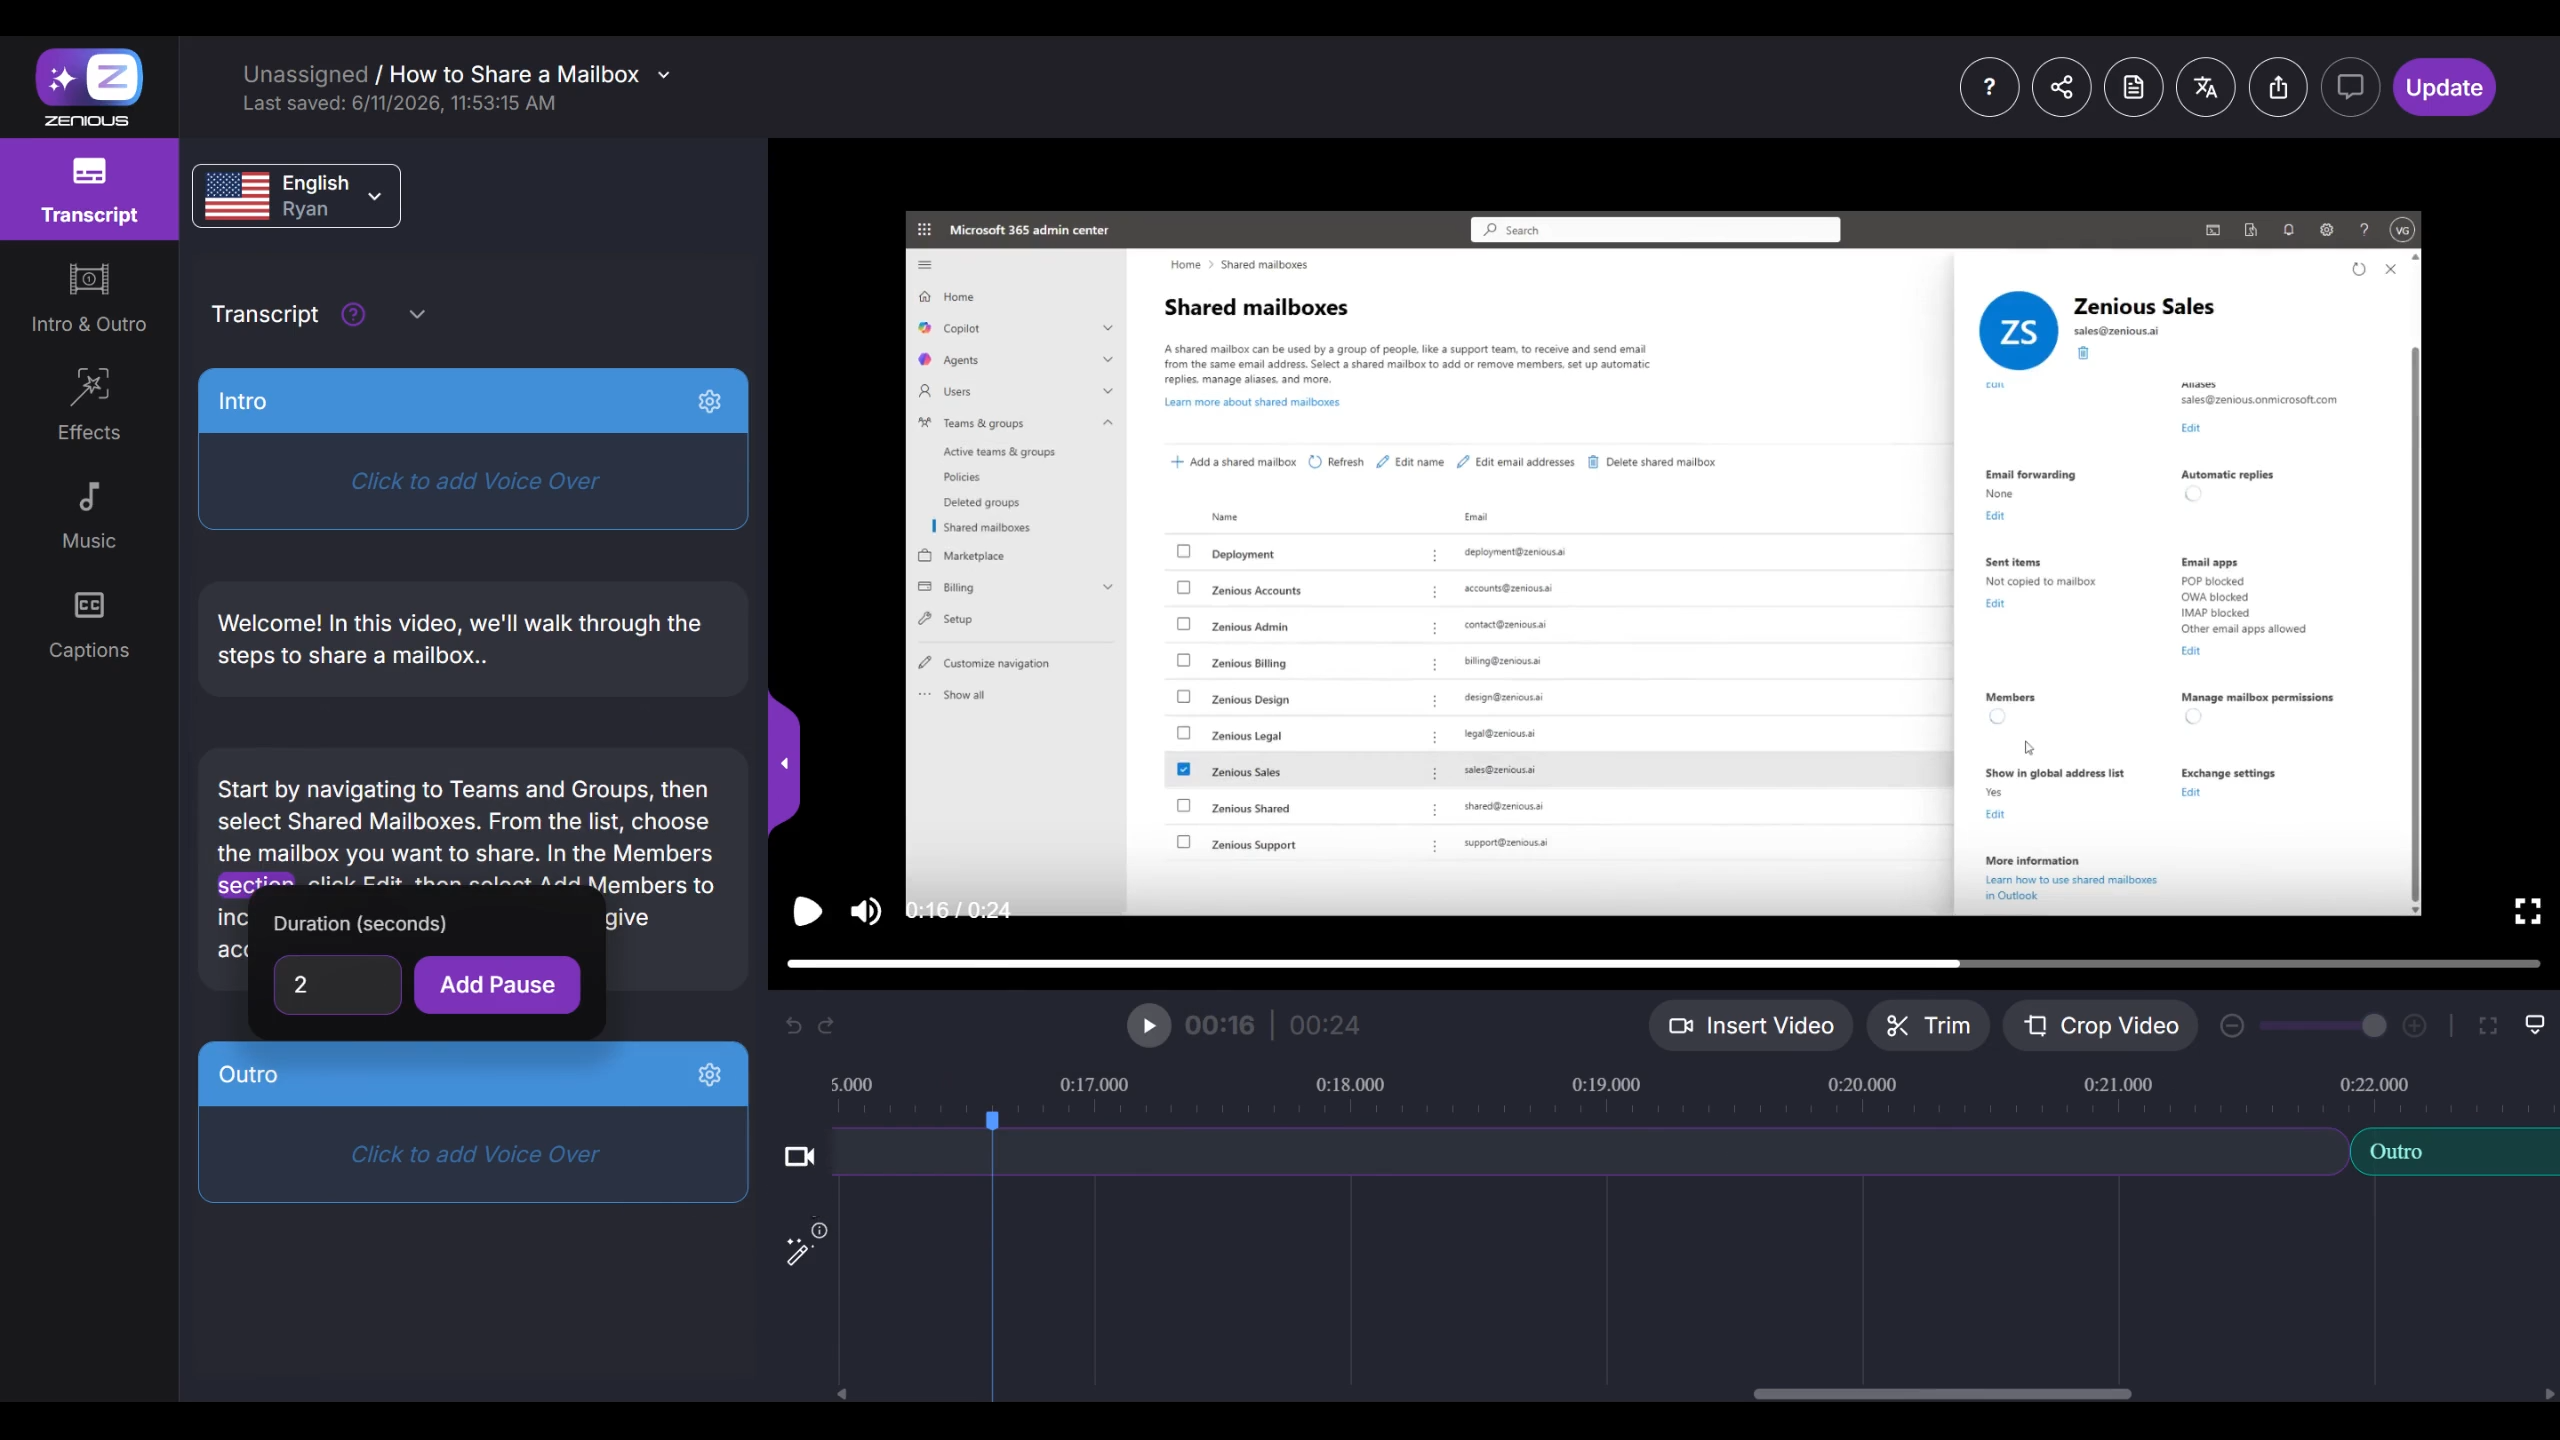This screenshot has width=2560, height=1440.
Task: Expand the project title dropdown arrow
Action: 663,75
